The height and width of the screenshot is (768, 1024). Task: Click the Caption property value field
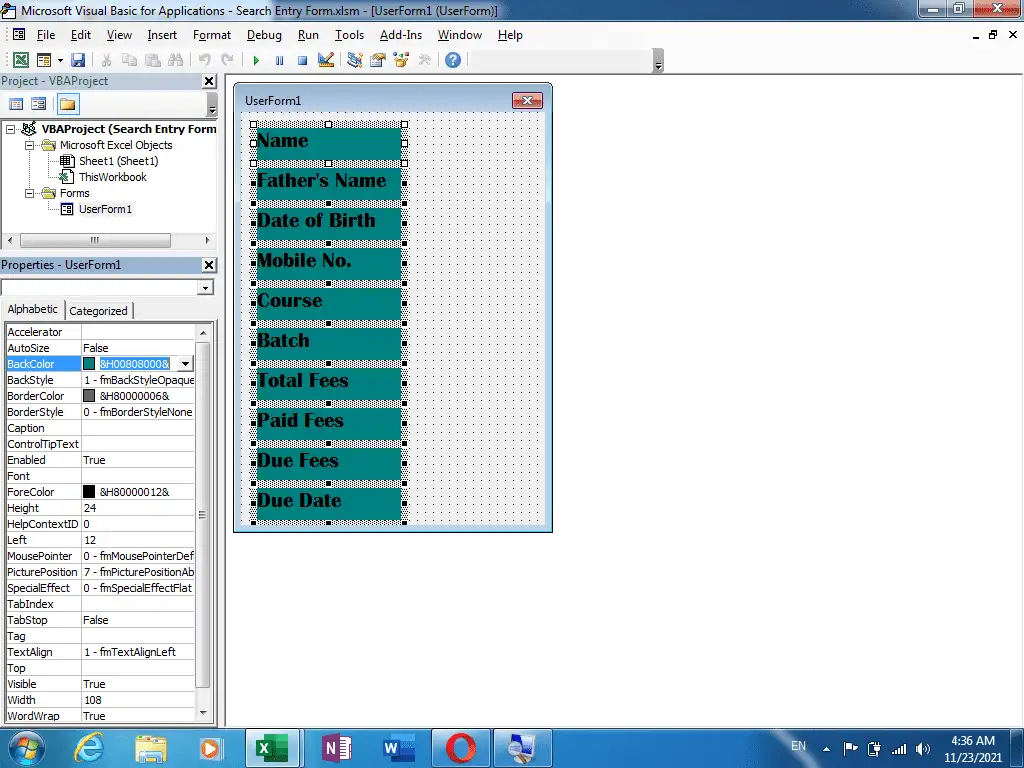pyautogui.click(x=138, y=428)
